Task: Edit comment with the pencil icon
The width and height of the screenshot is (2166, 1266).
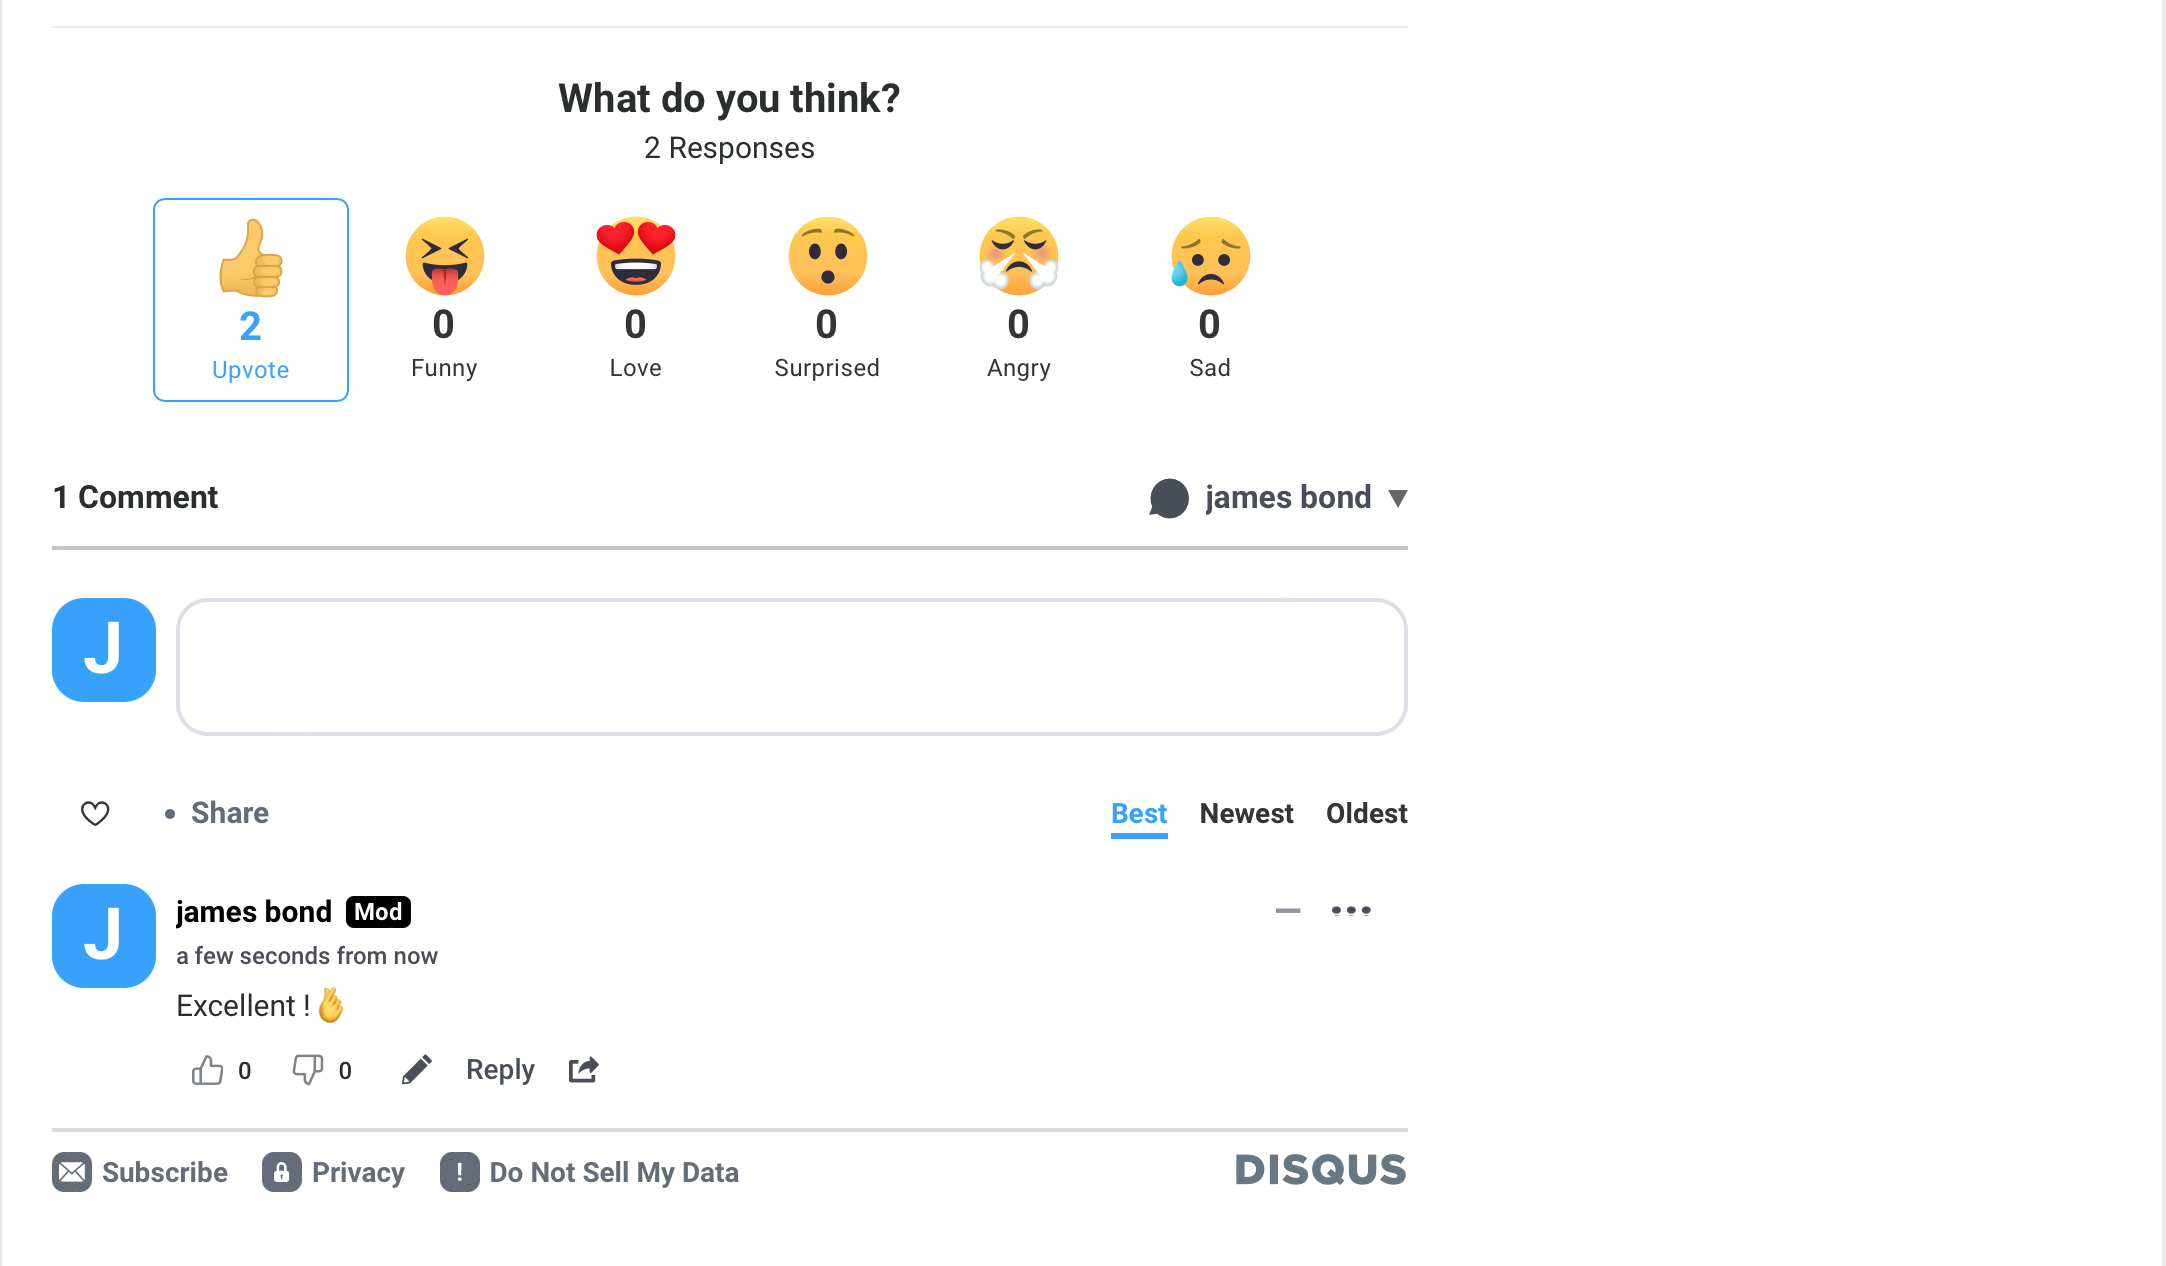Action: tap(416, 1070)
